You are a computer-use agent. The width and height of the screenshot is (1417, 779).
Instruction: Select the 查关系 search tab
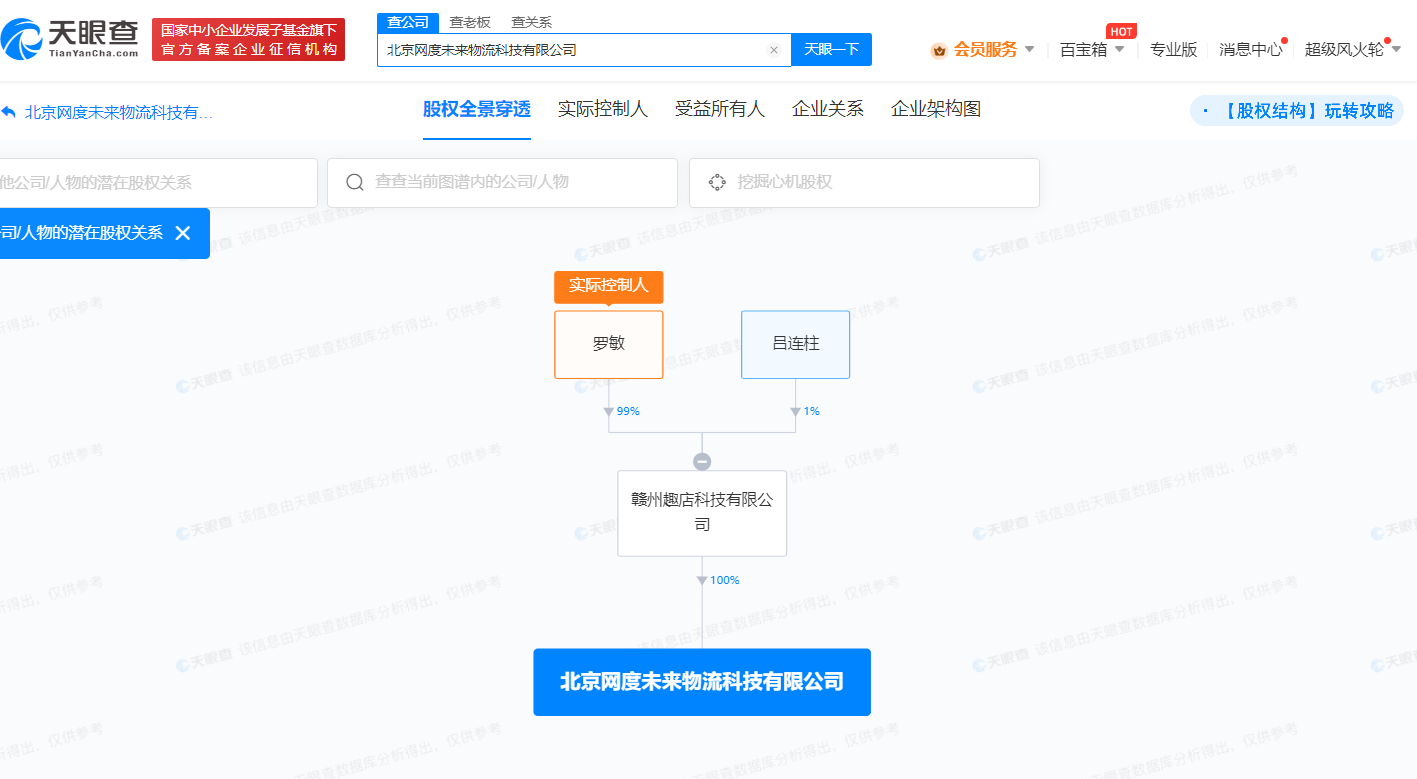531,22
